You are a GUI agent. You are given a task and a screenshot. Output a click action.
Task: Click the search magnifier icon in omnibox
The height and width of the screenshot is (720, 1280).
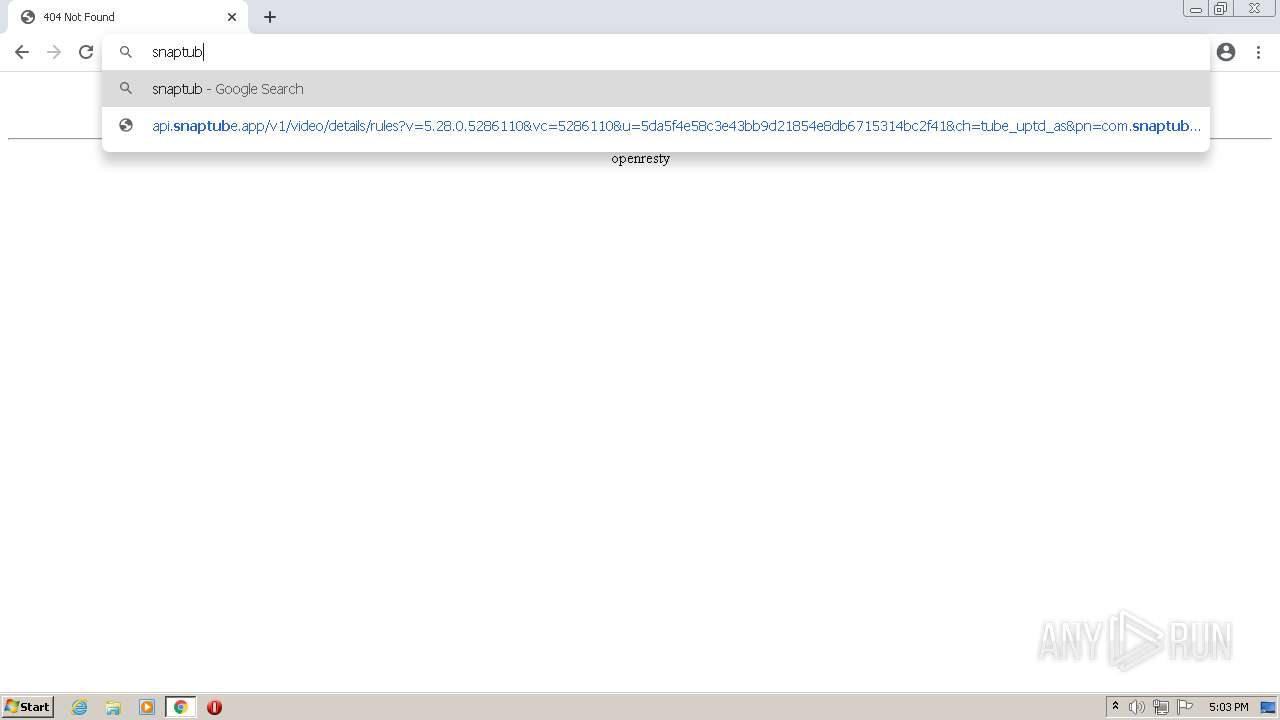point(126,52)
